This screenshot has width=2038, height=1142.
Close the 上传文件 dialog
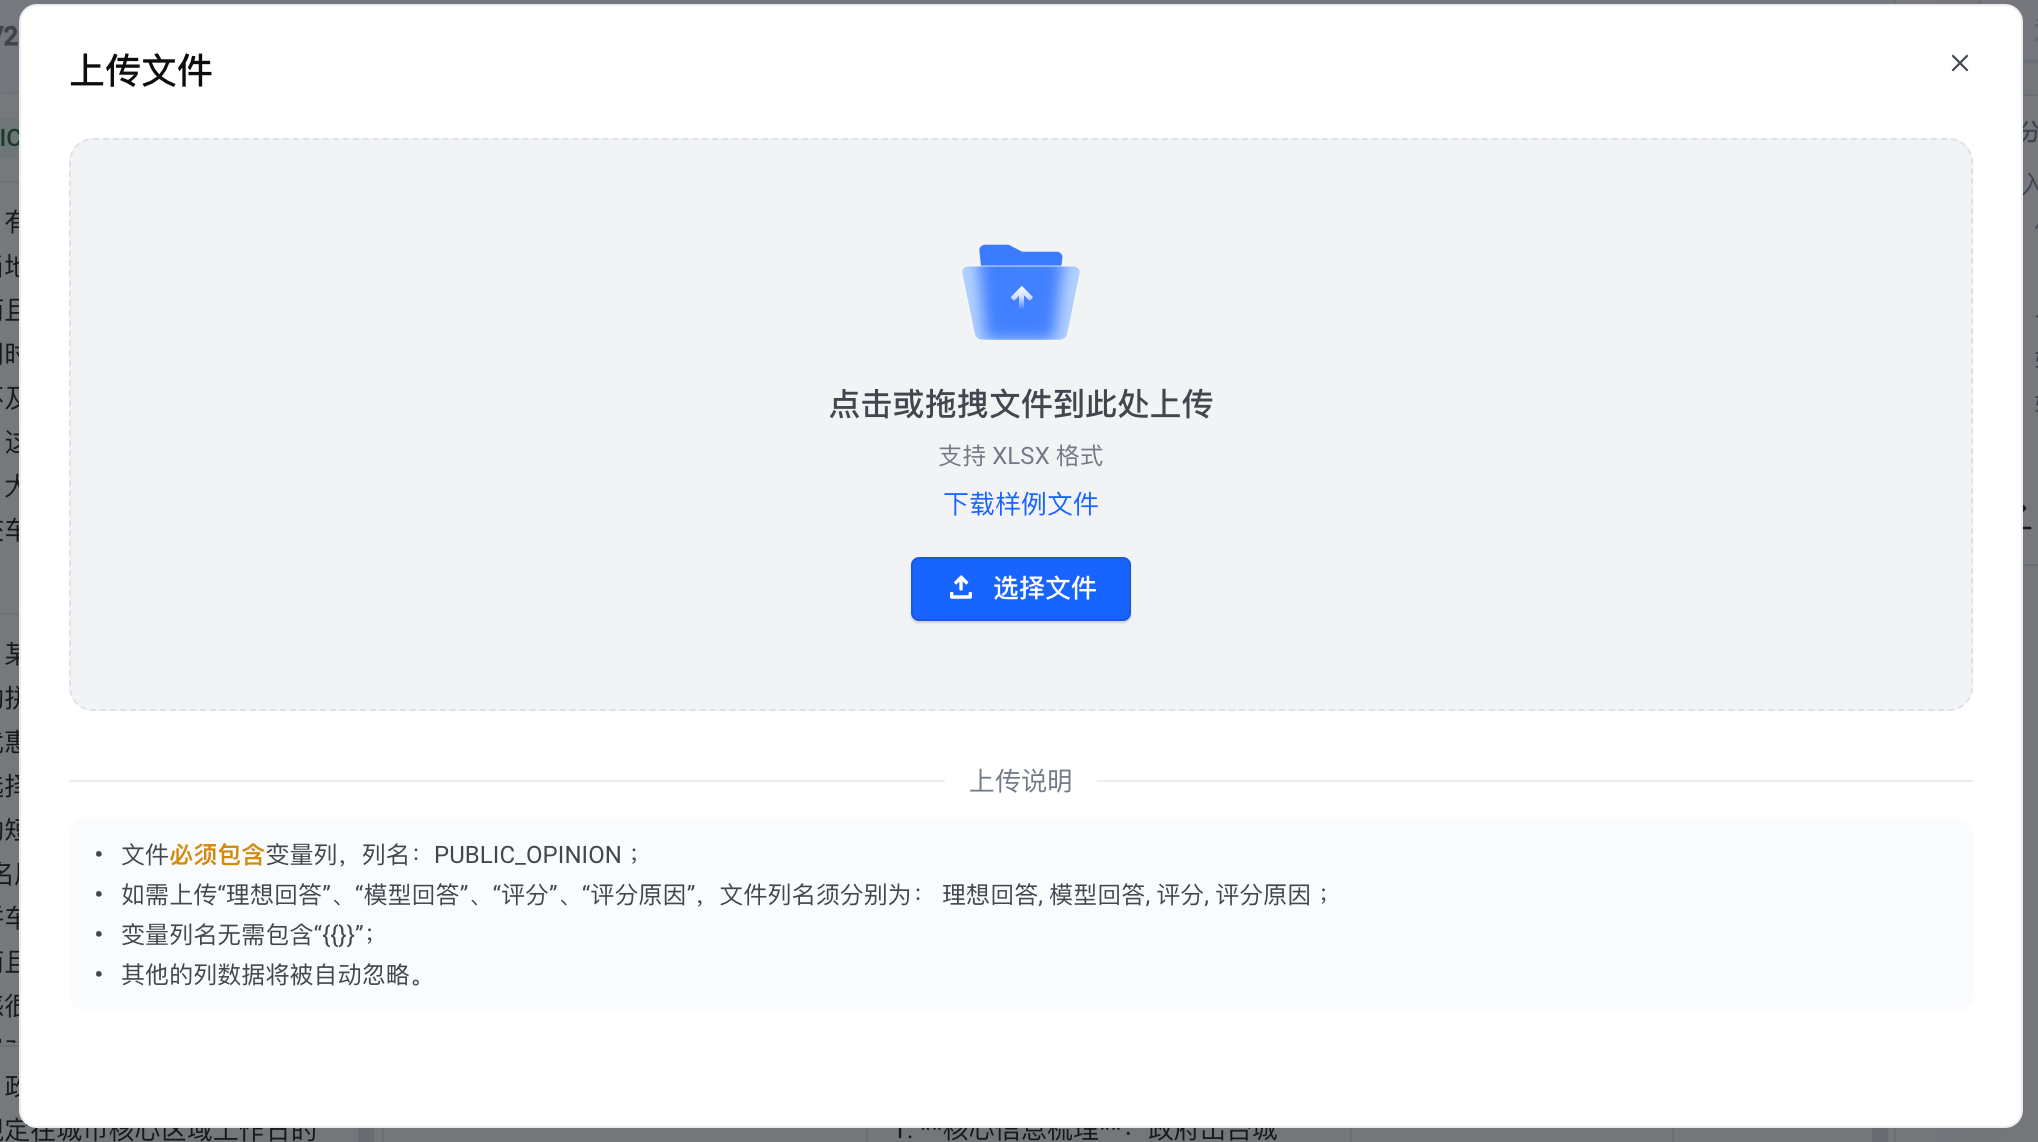tap(1959, 64)
